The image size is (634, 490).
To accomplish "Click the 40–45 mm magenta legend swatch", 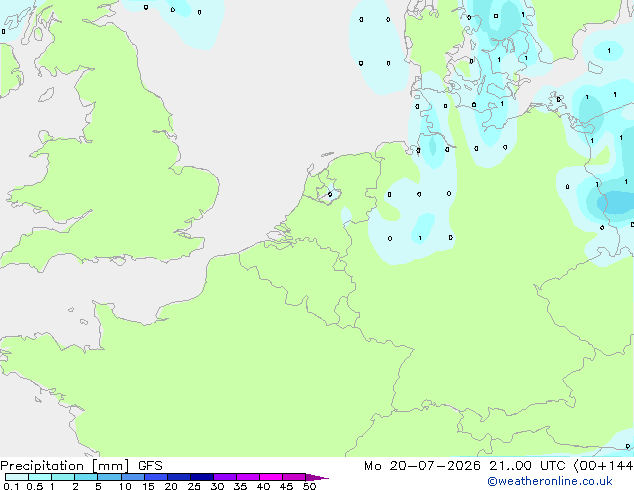I will (271, 477).
